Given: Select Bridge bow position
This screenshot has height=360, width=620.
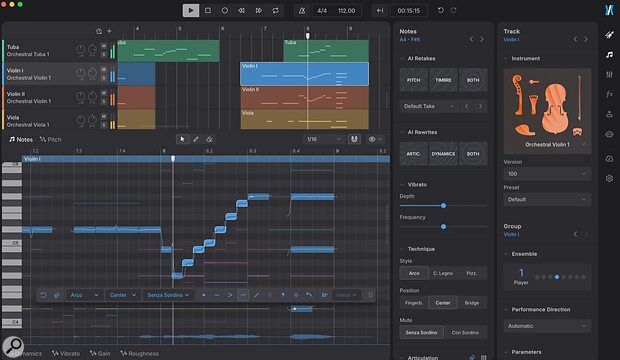Looking at the screenshot, I should coord(472,303).
